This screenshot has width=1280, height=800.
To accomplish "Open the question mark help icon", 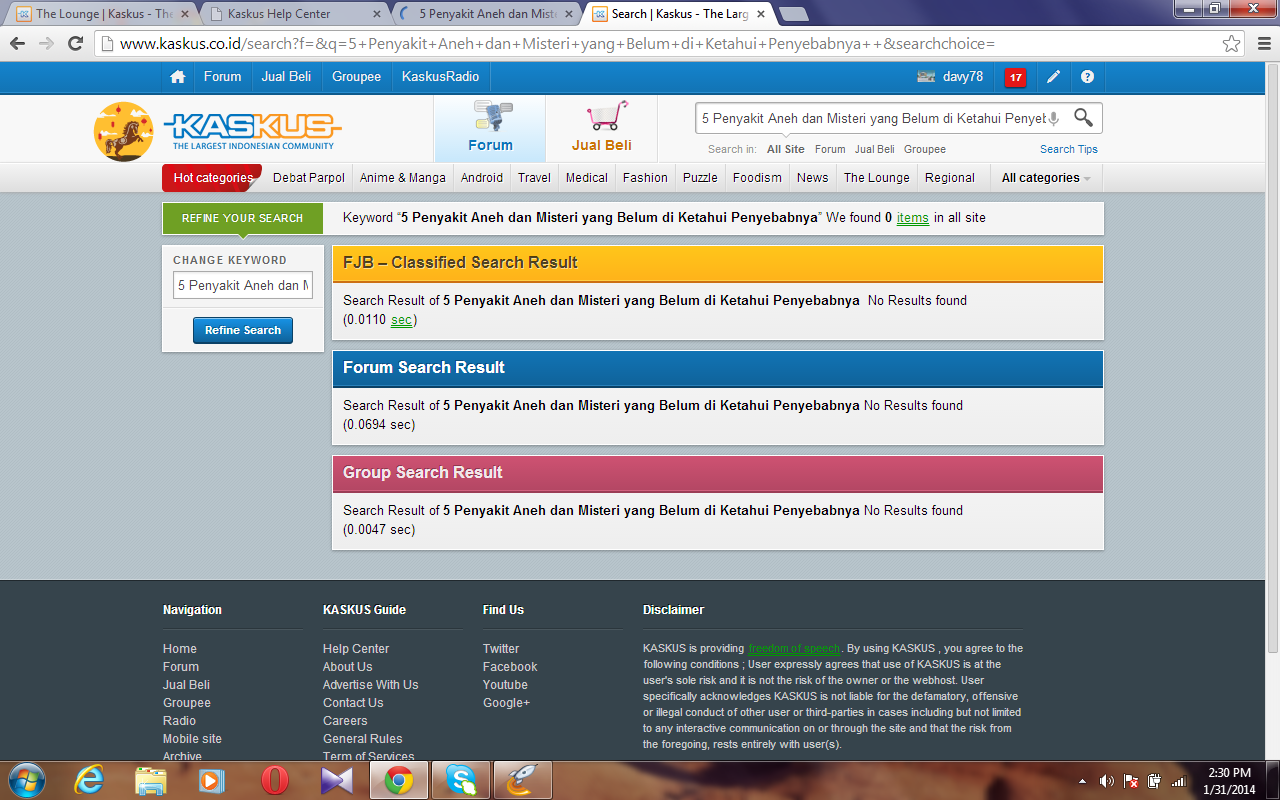I will [x=1087, y=77].
